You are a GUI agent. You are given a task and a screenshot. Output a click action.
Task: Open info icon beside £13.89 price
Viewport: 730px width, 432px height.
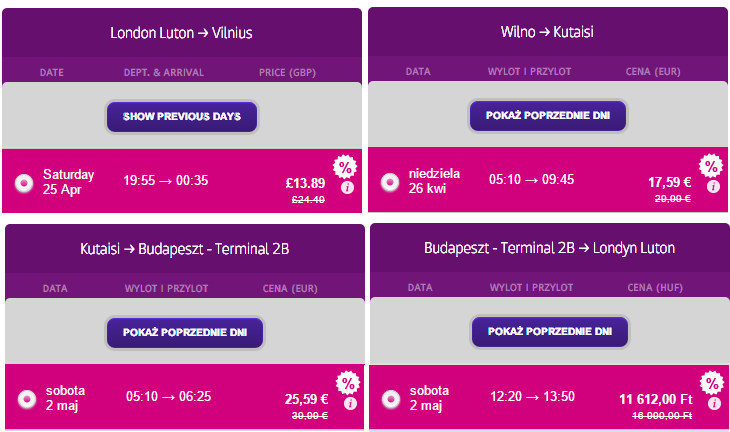pos(347,188)
